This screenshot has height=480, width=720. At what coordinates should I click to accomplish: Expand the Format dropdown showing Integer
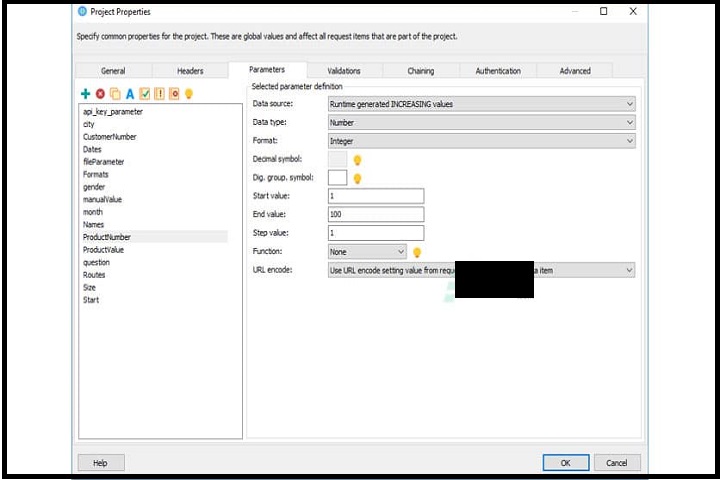481,141
